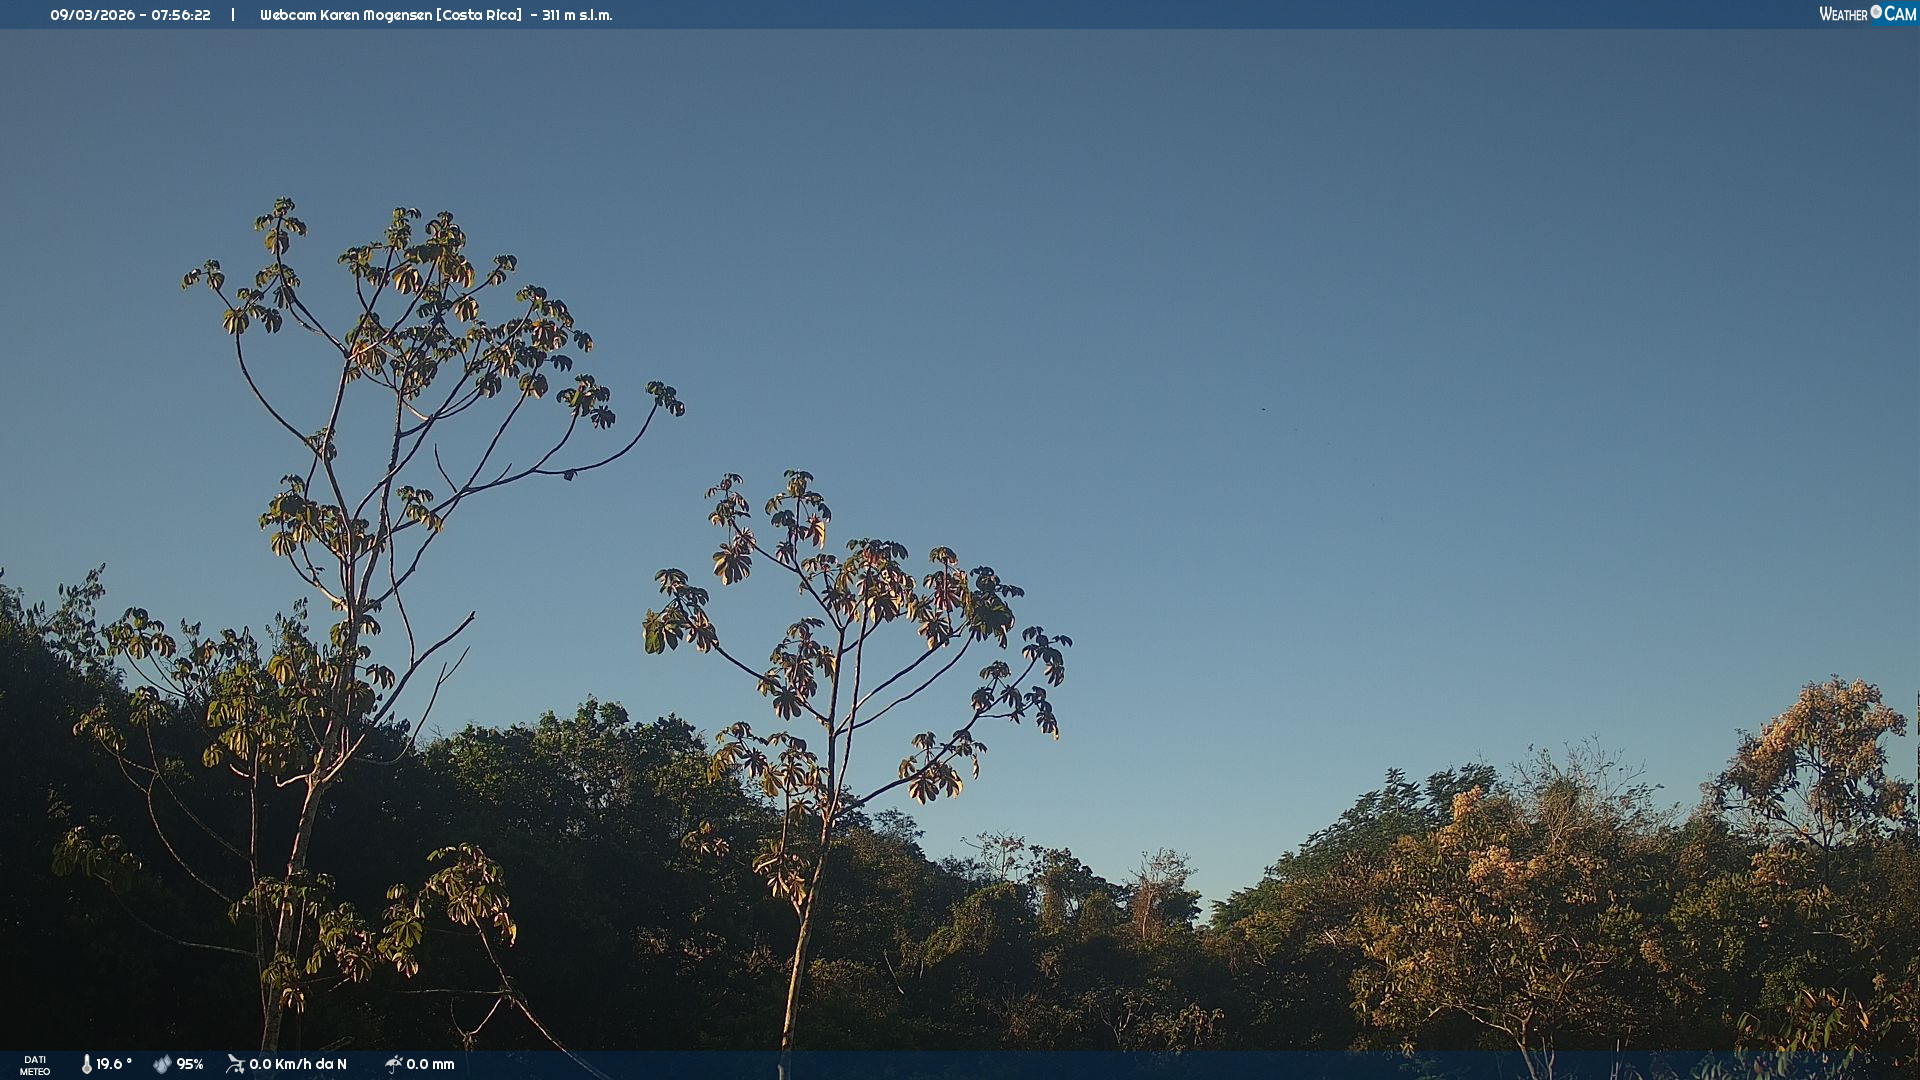The width and height of the screenshot is (1920, 1080).
Task: Click the word CAM in the logo
Action: point(1900,14)
